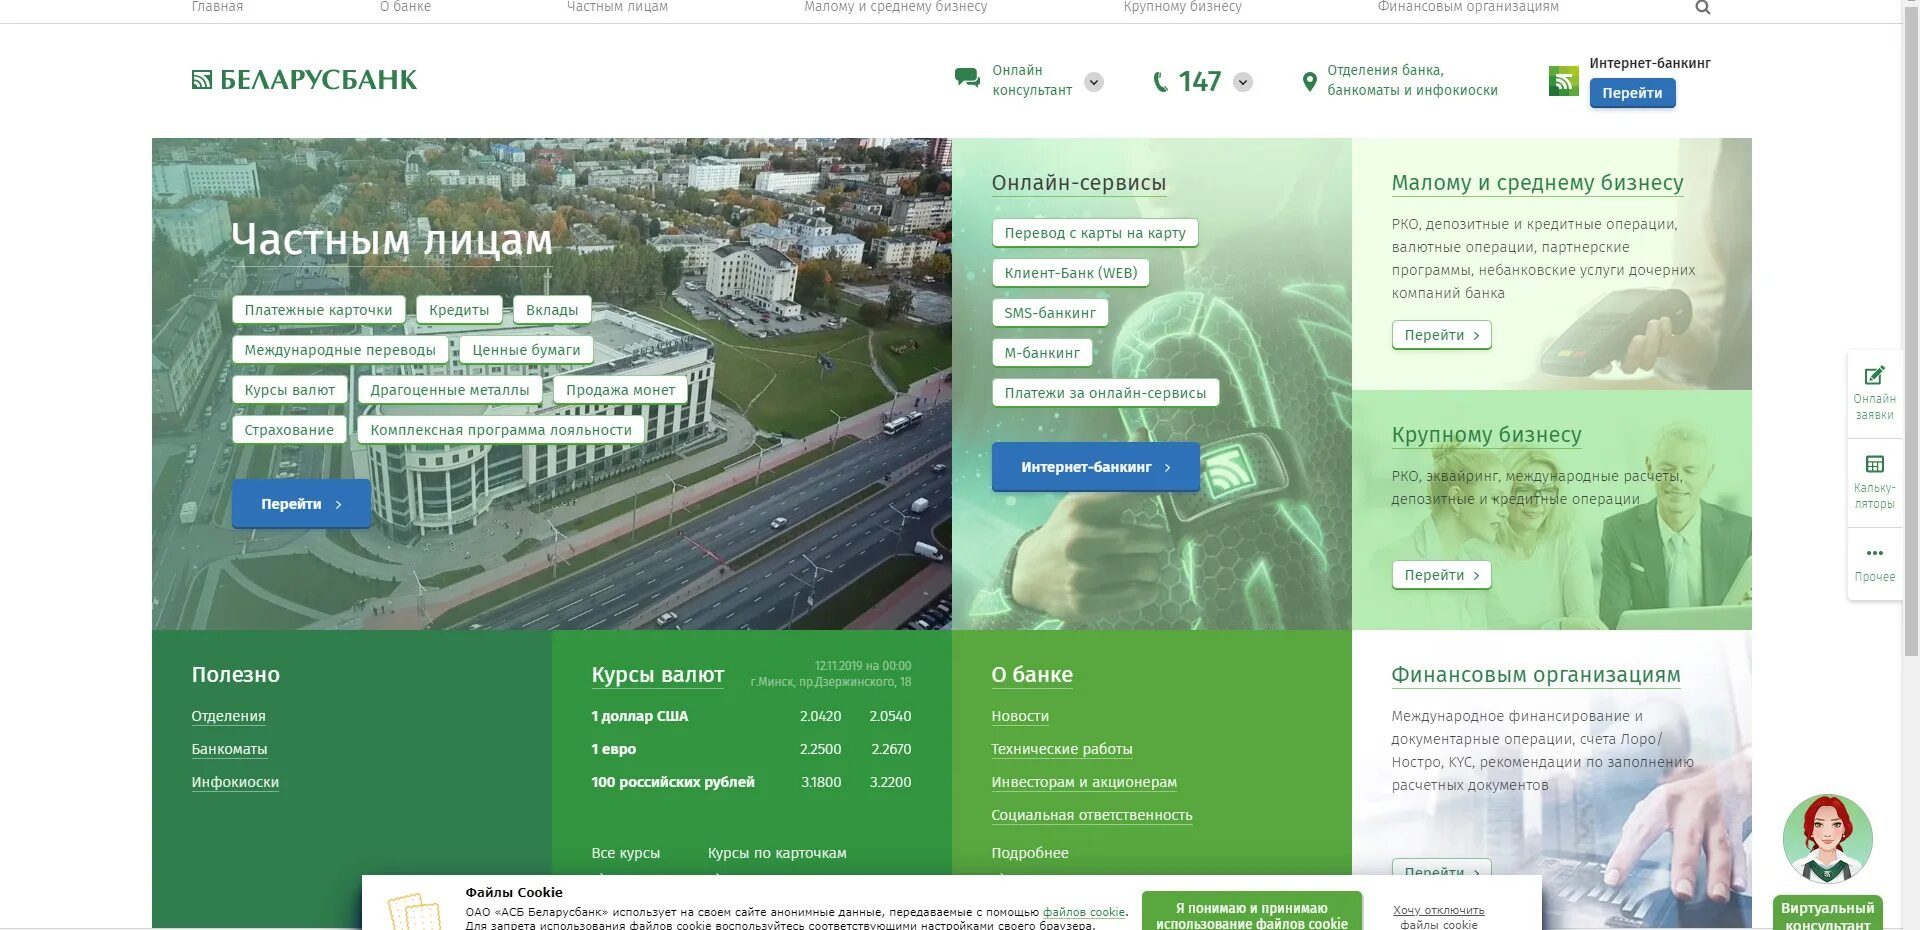Open М-банкинг
The image size is (1920, 930).
1042,353
